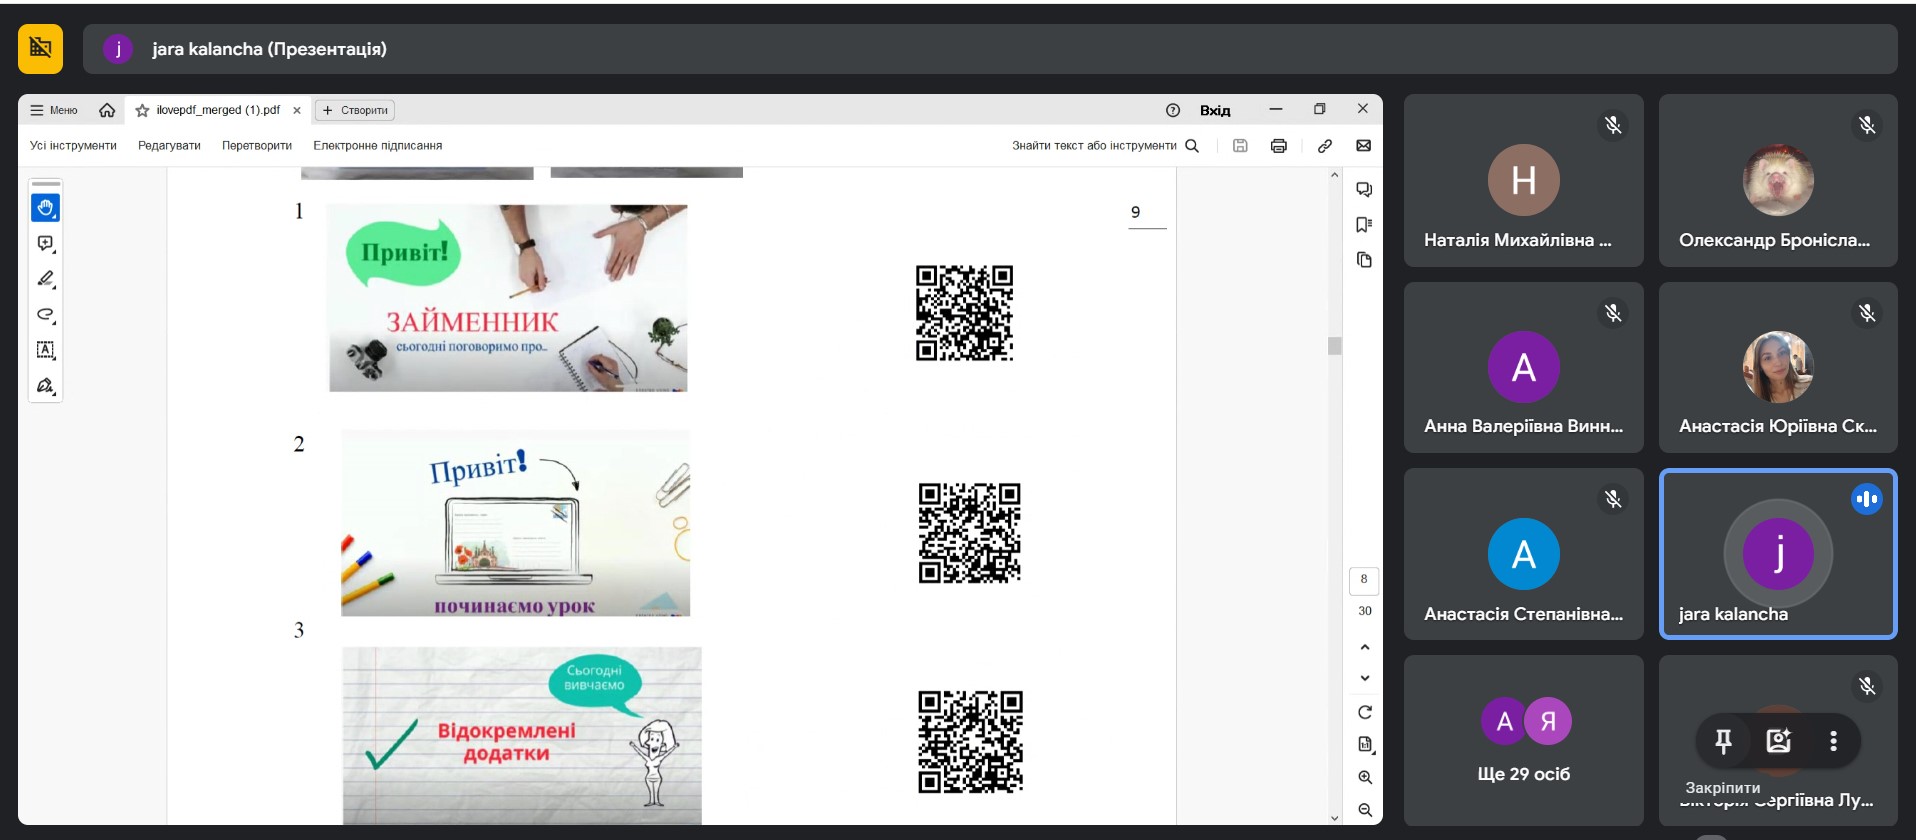Click the Знайти текст або інструменти search field
The height and width of the screenshot is (840, 1916).
(1105, 145)
